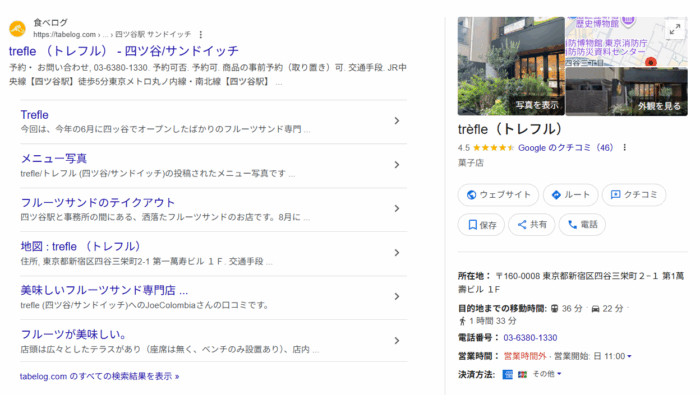Open three-dot options next to Google reviews
The image size is (700, 395).
tap(625, 148)
